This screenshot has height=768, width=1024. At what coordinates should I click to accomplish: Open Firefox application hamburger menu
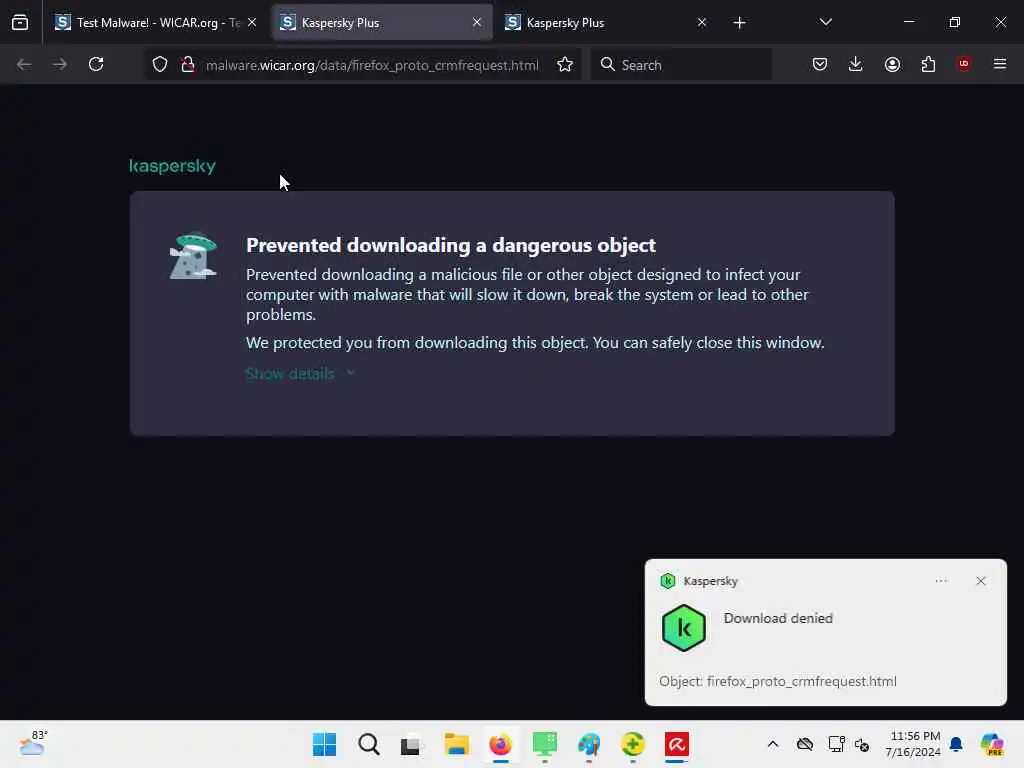tap(1000, 64)
